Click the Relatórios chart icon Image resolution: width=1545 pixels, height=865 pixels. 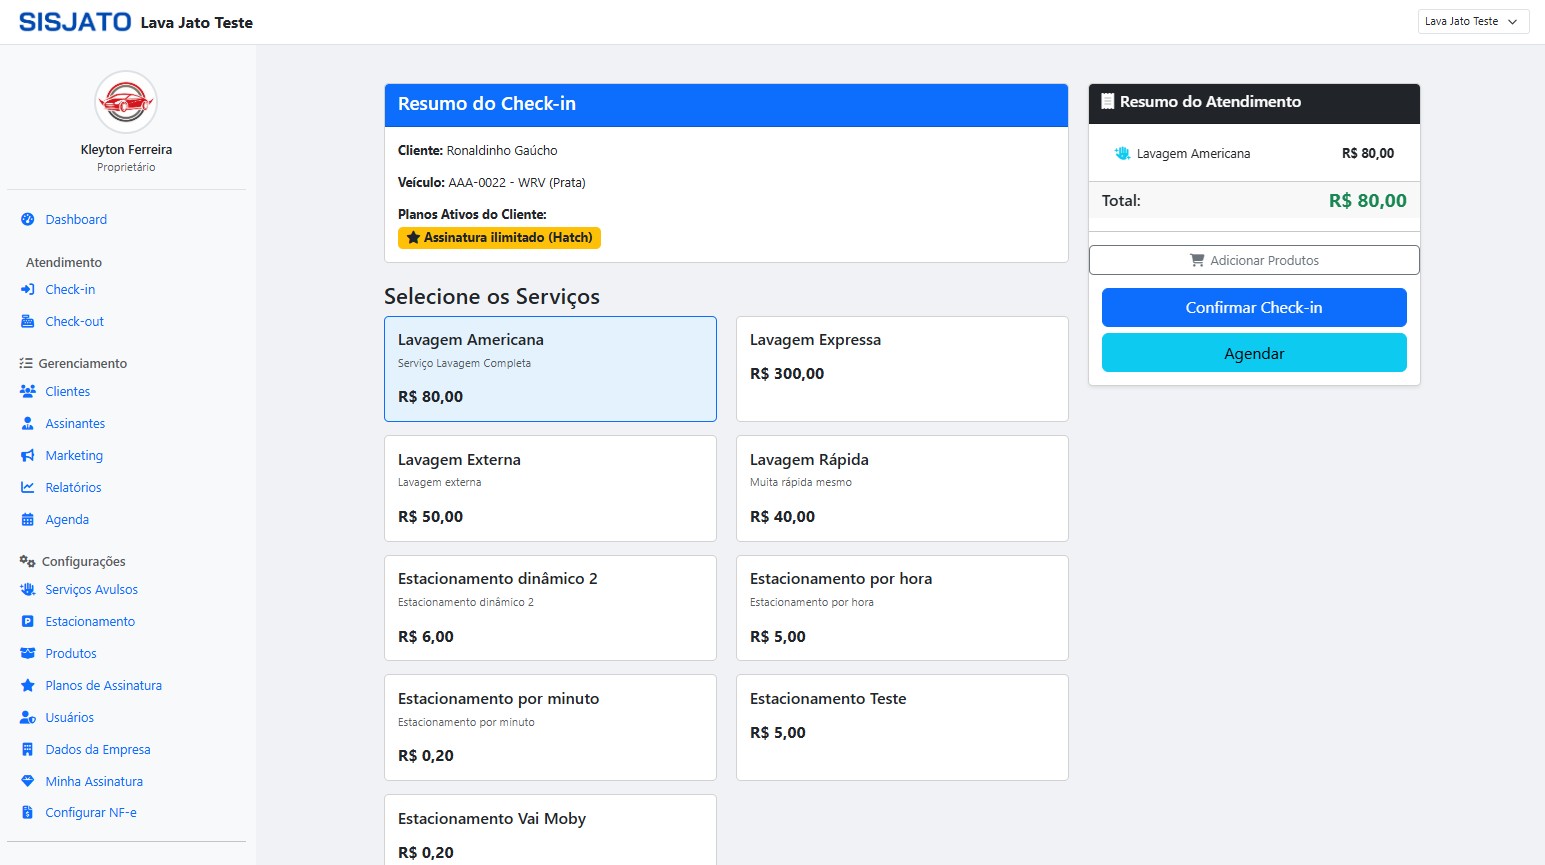[x=28, y=488]
